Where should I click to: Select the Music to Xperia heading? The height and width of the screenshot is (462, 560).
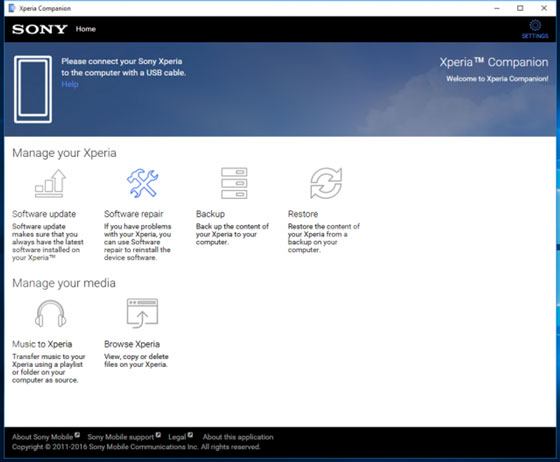[42, 344]
